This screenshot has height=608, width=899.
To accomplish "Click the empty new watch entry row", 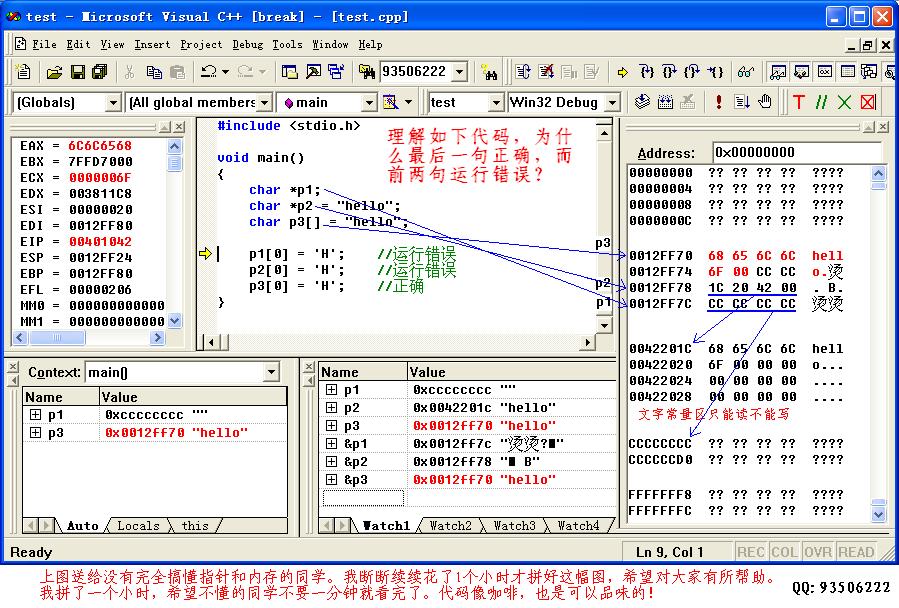I will pyautogui.click(x=363, y=497).
